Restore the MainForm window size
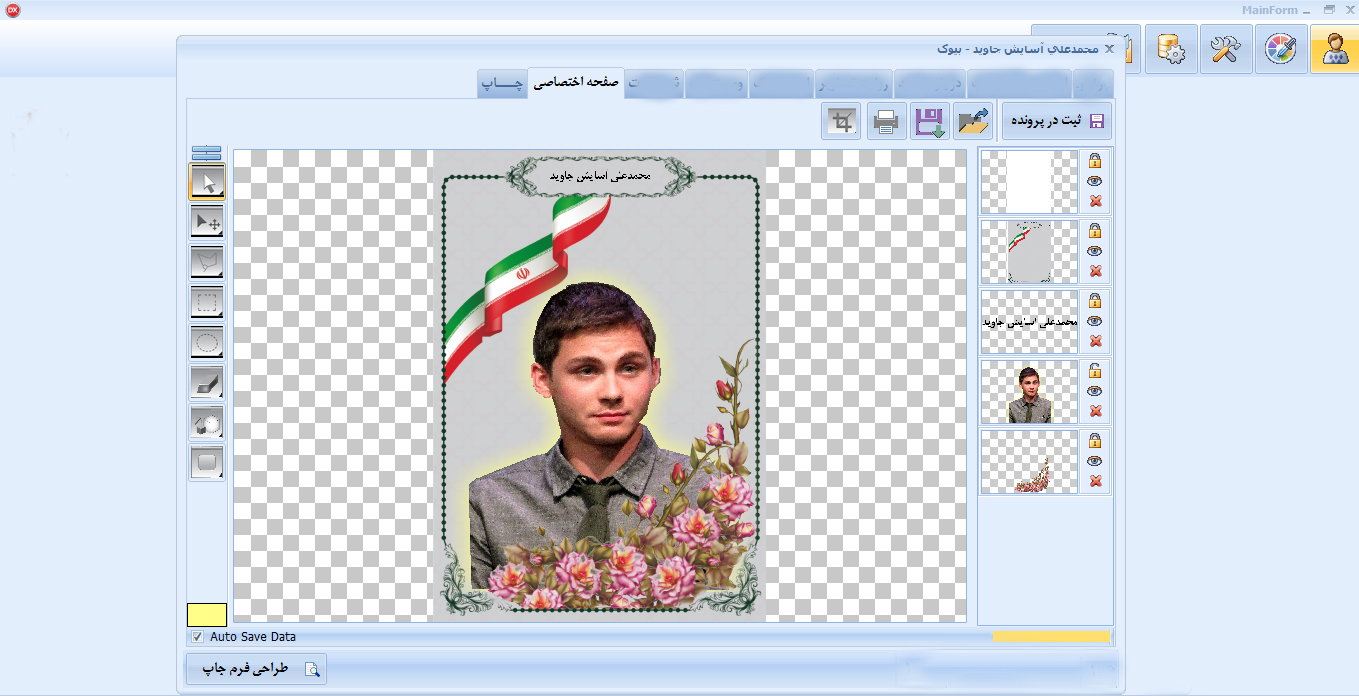Screen dimensions: 1359x696 pyautogui.click(x=1329, y=9)
